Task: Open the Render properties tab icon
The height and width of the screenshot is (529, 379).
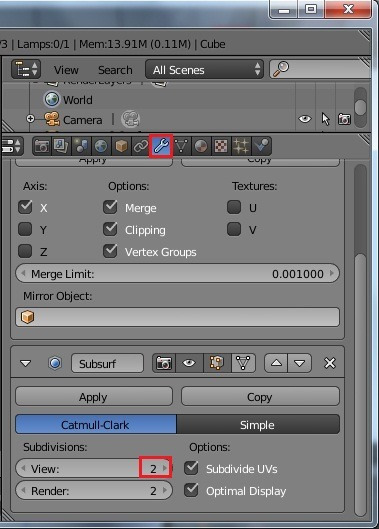Action: pyautogui.click(x=42, y=146)
